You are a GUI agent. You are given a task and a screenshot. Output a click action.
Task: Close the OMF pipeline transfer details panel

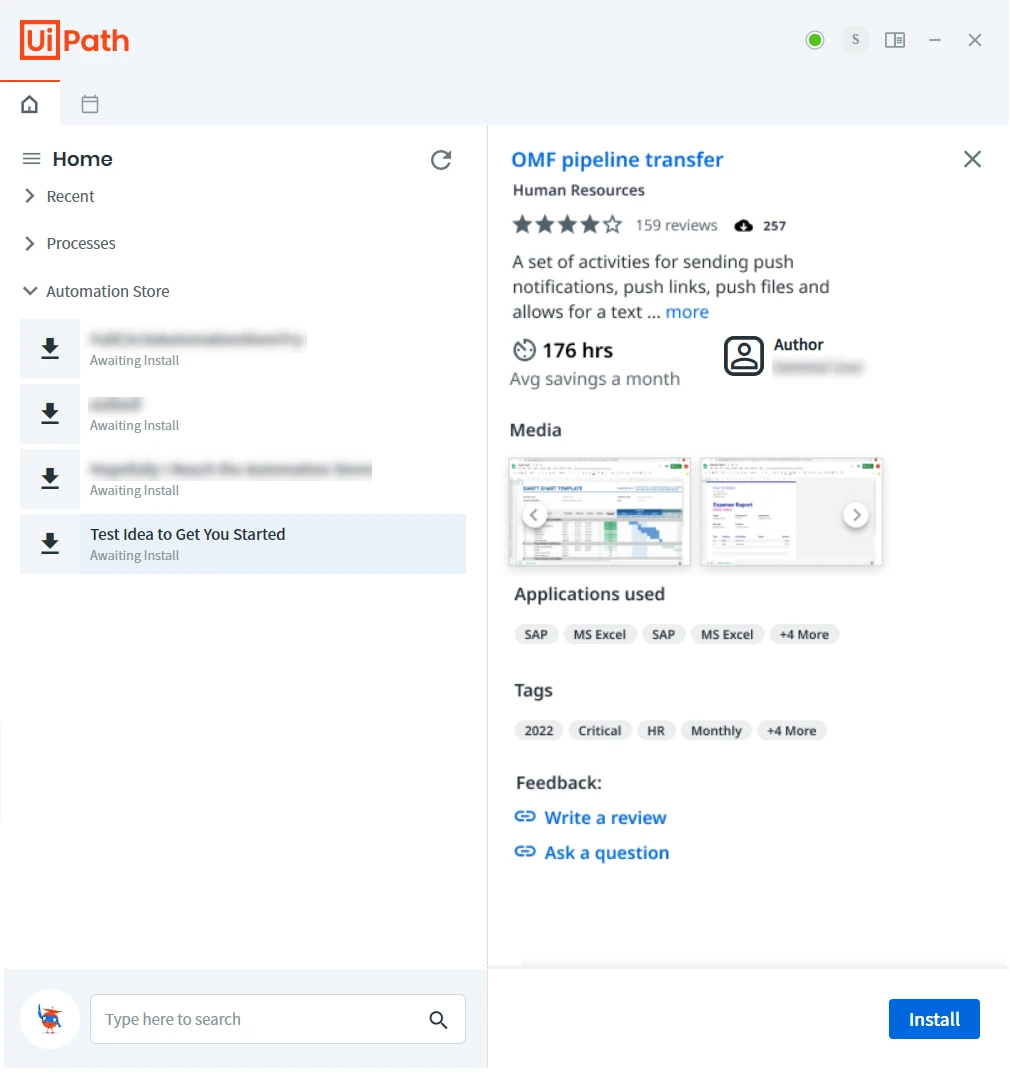[972, 159]
